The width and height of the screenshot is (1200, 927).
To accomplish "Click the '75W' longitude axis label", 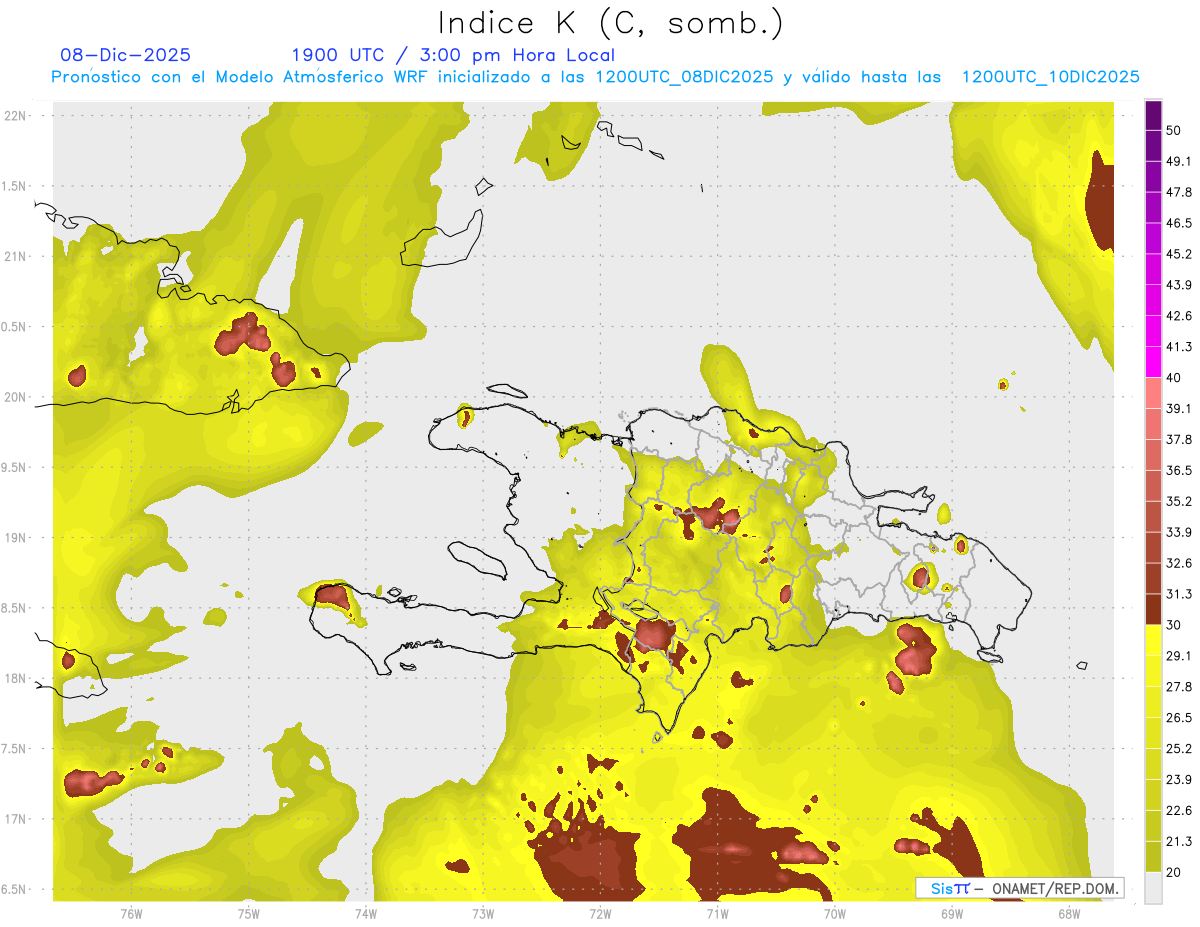I will pos(248,913).
